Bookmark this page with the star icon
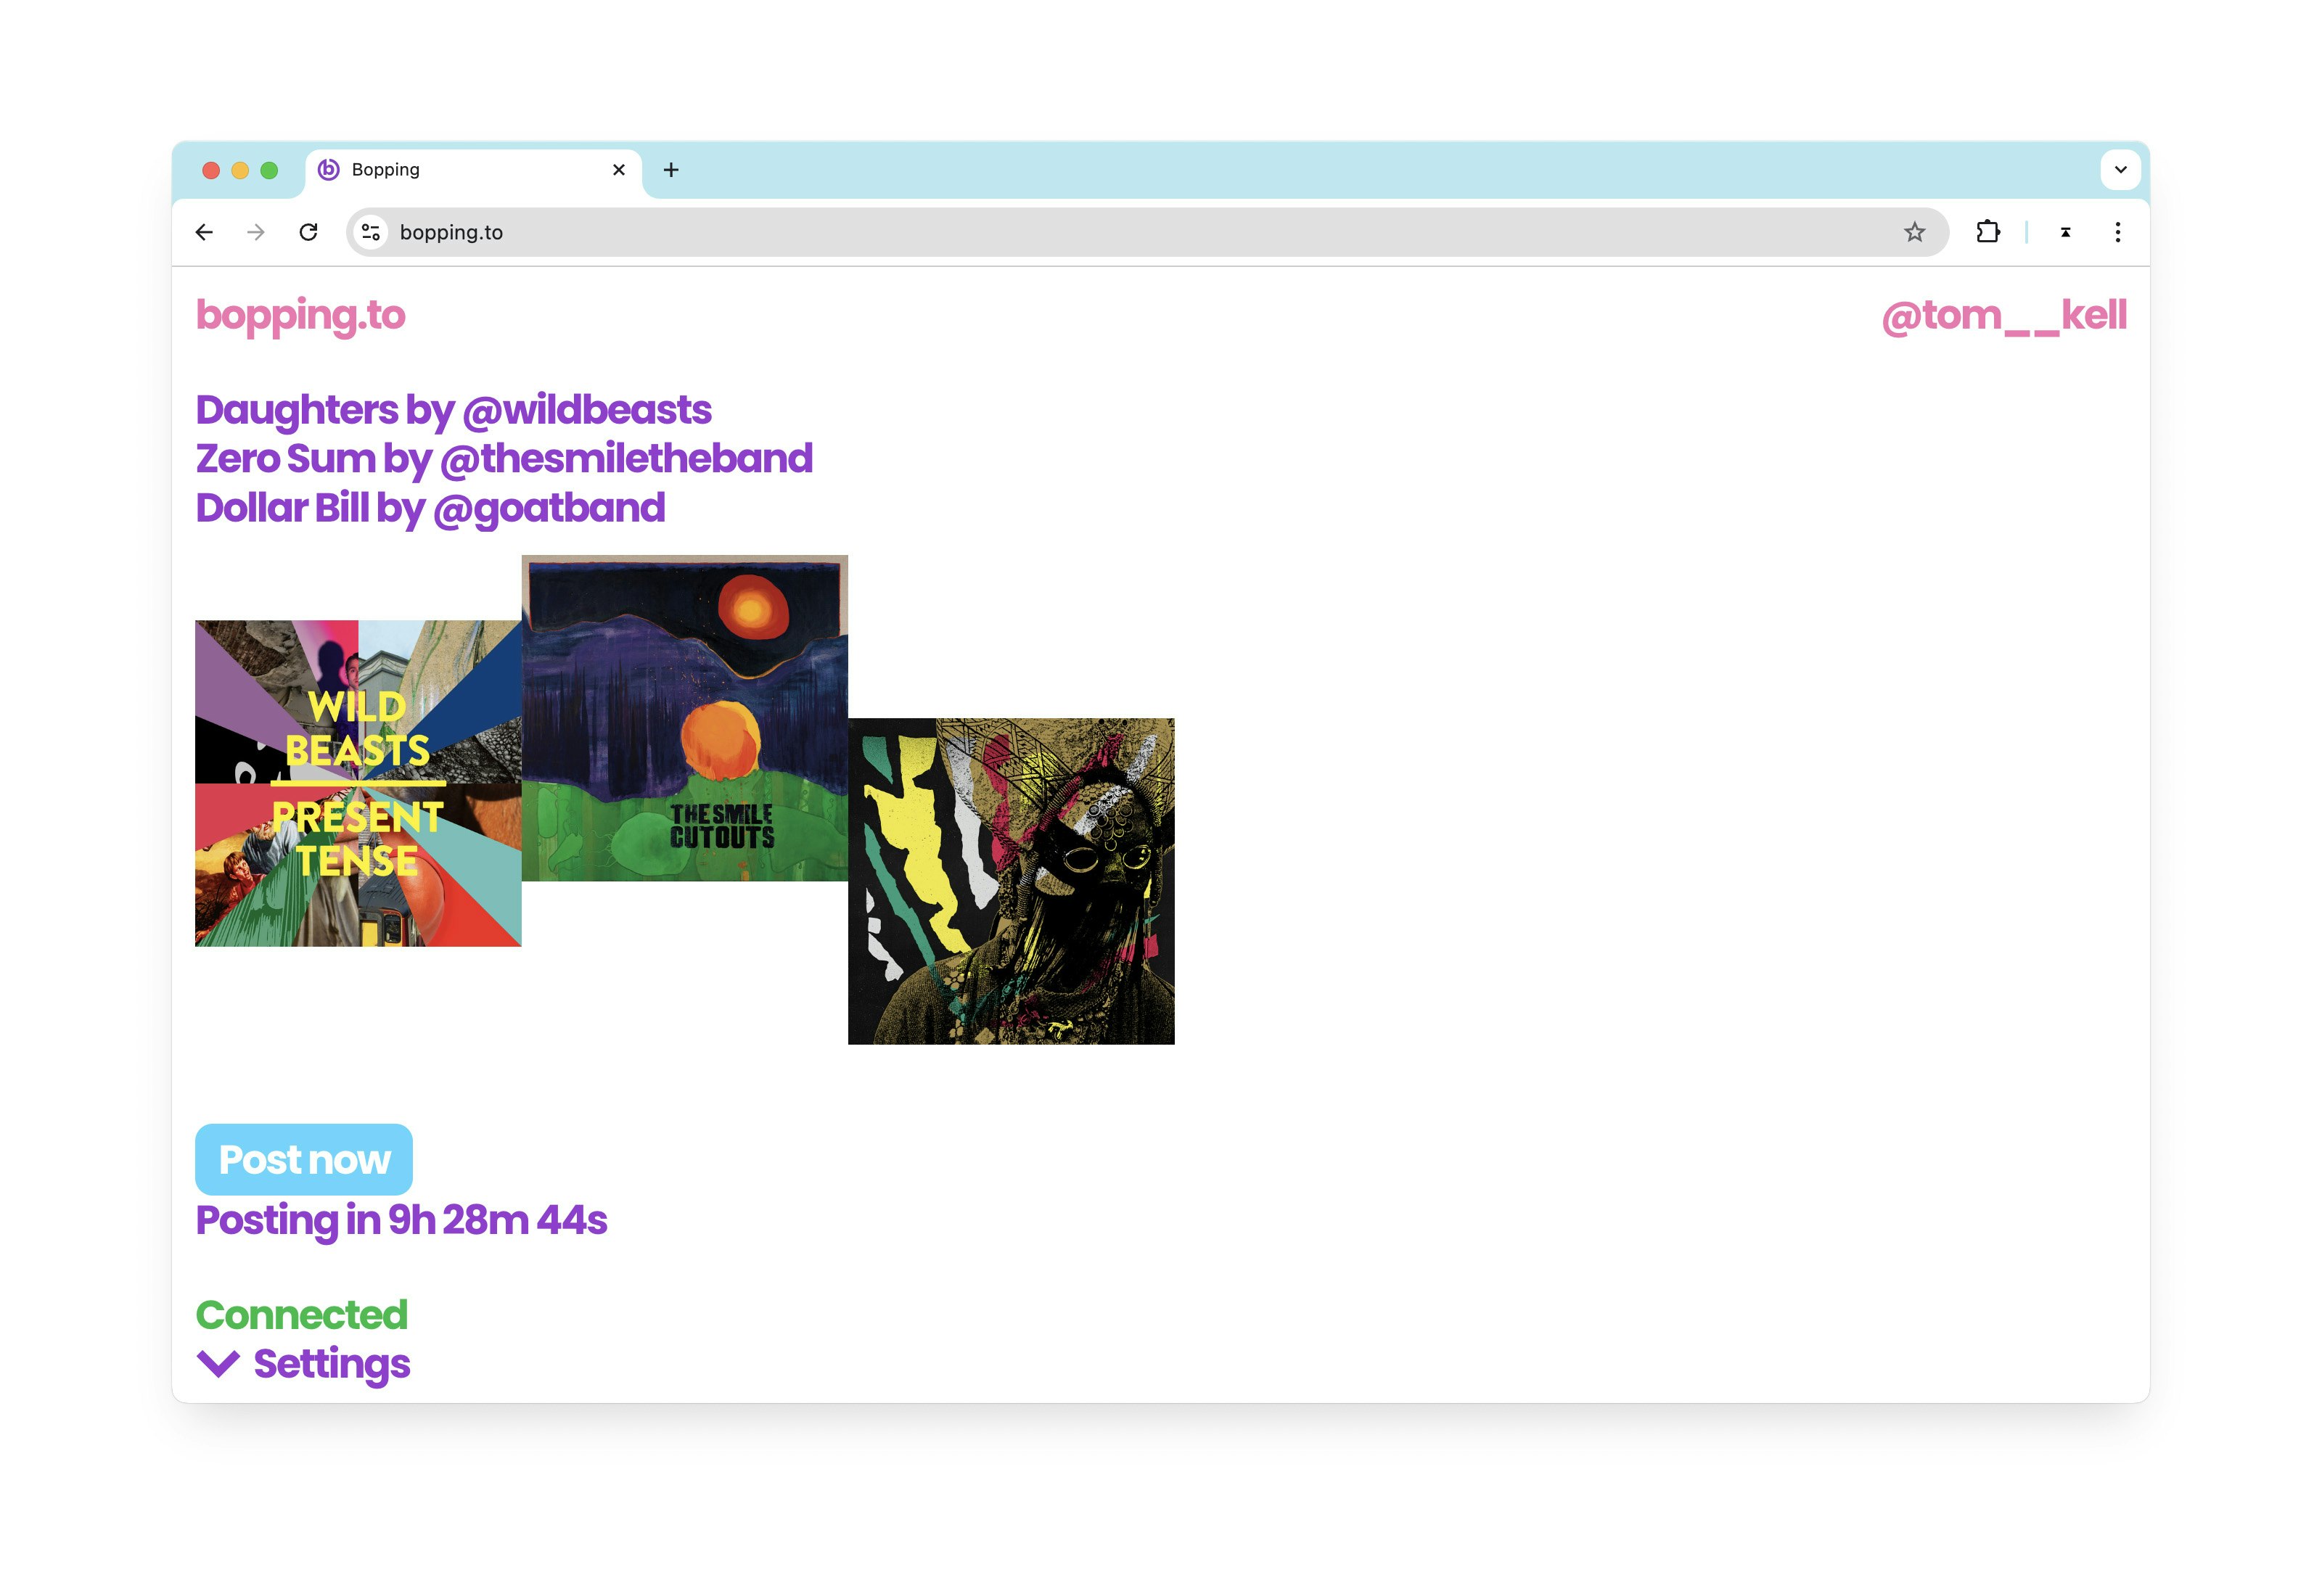The width and height of the screenshot is (2322, 1596). 1914,232
